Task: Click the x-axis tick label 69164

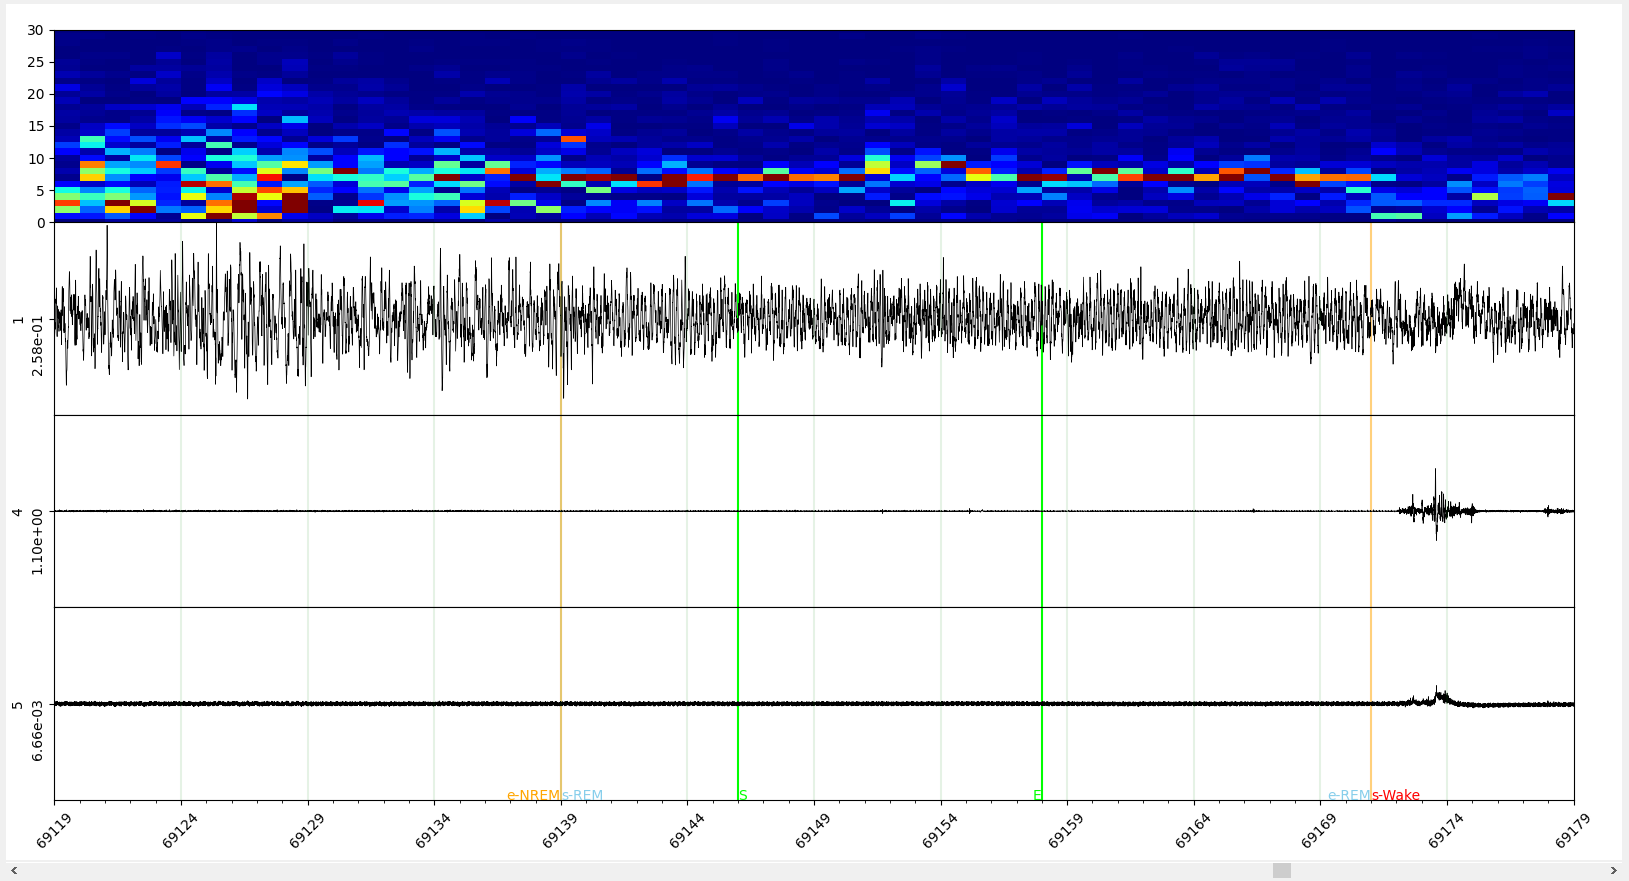Action: tap(1194, 830)
